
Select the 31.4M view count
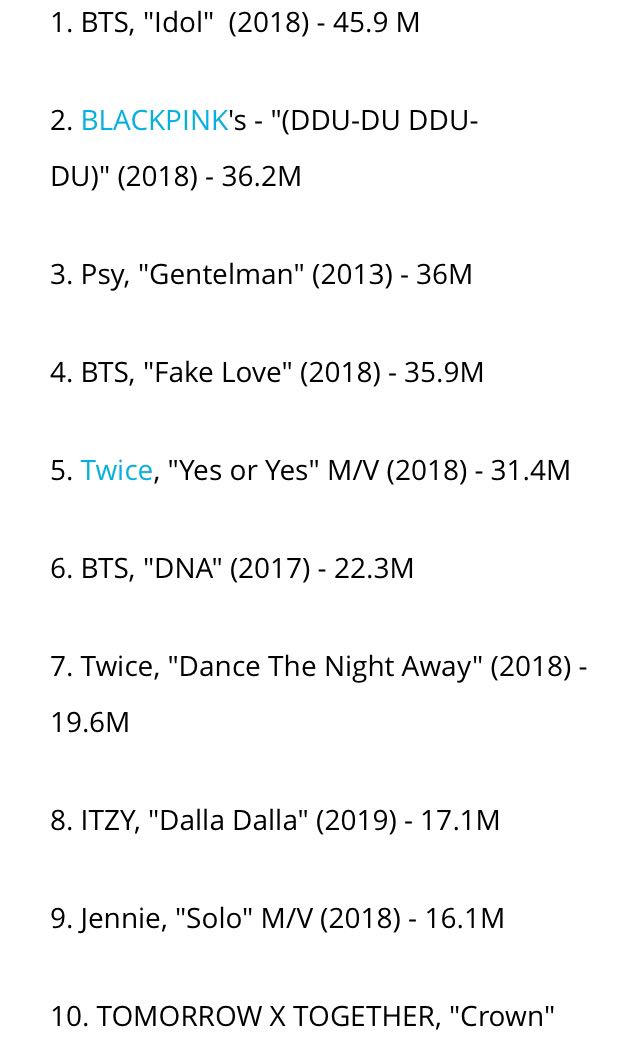(530, 470)
